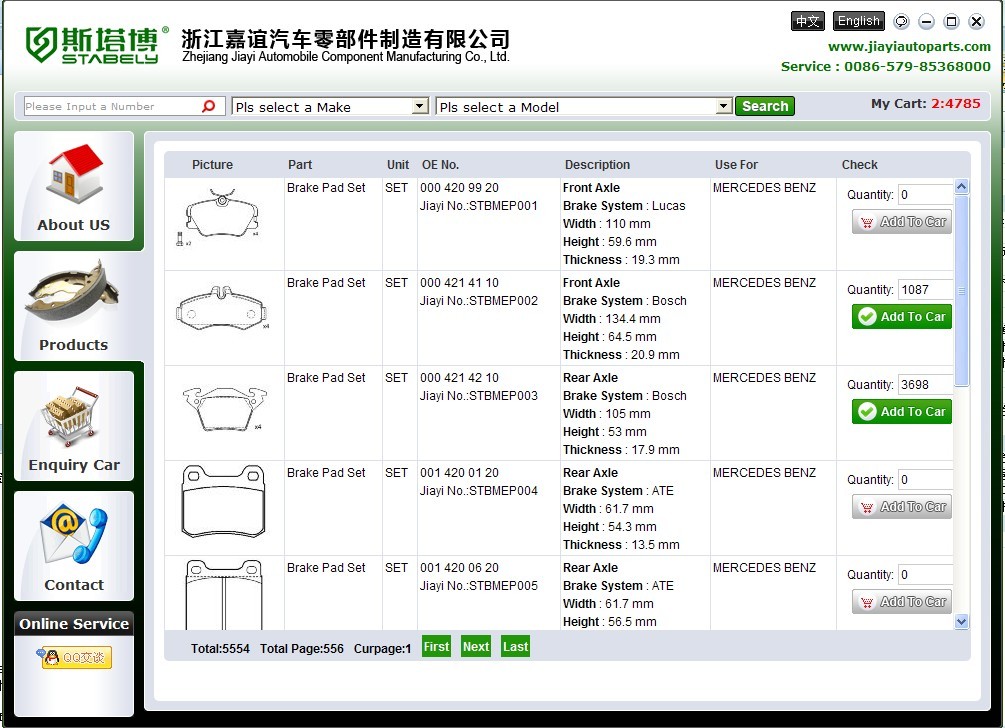Select the About US menu label
This screenshot has width=1005, height=728.
[x=74, y=225]
